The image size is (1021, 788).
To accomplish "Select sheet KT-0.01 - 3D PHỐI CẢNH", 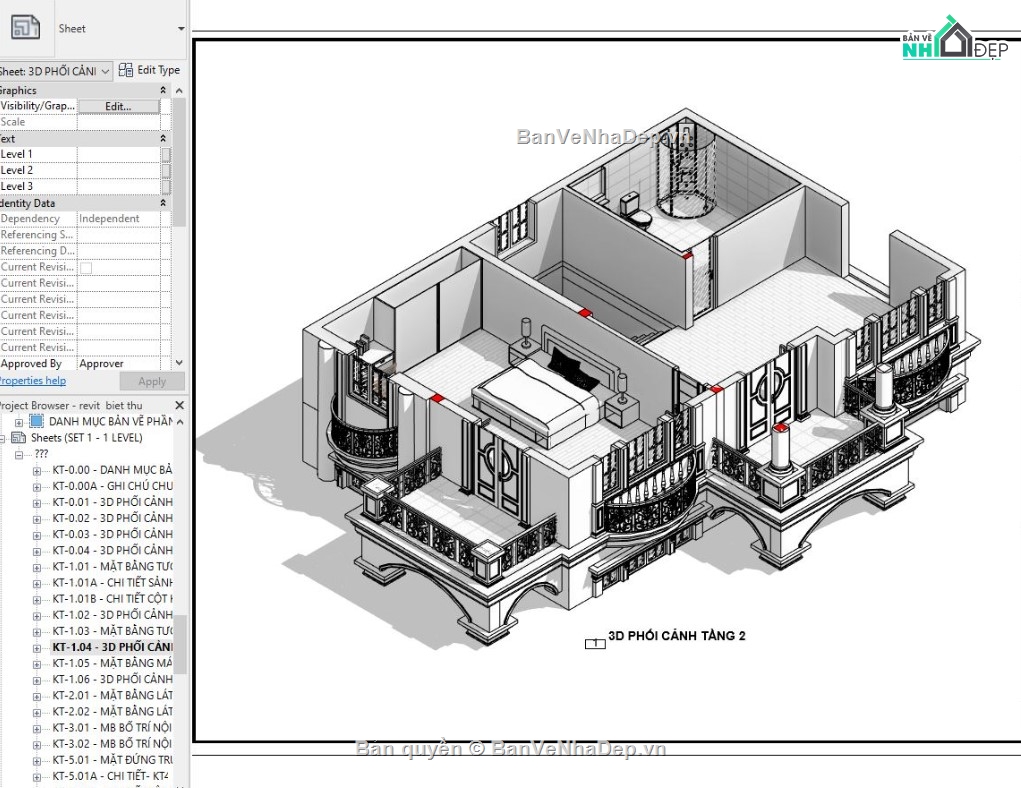I will pos(113,502).
